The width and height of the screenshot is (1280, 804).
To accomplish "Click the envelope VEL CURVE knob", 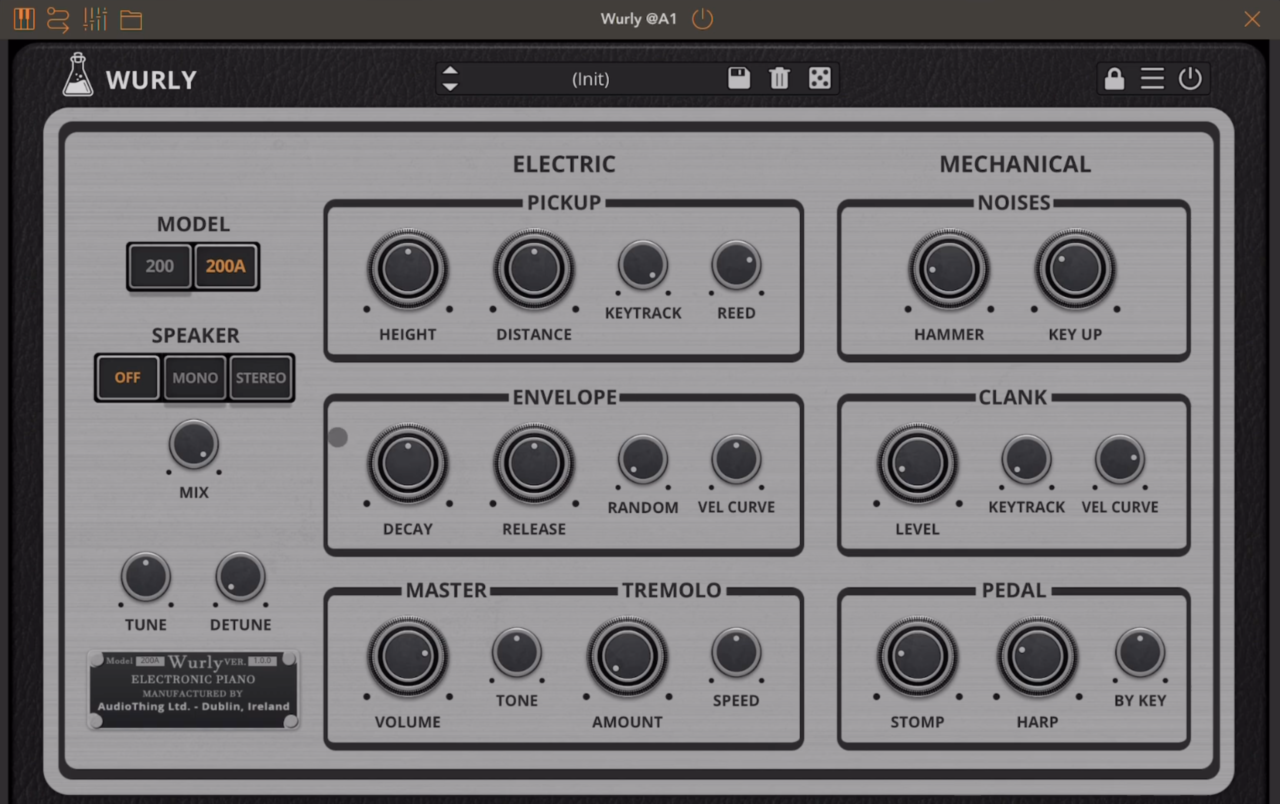I will 736,459.
